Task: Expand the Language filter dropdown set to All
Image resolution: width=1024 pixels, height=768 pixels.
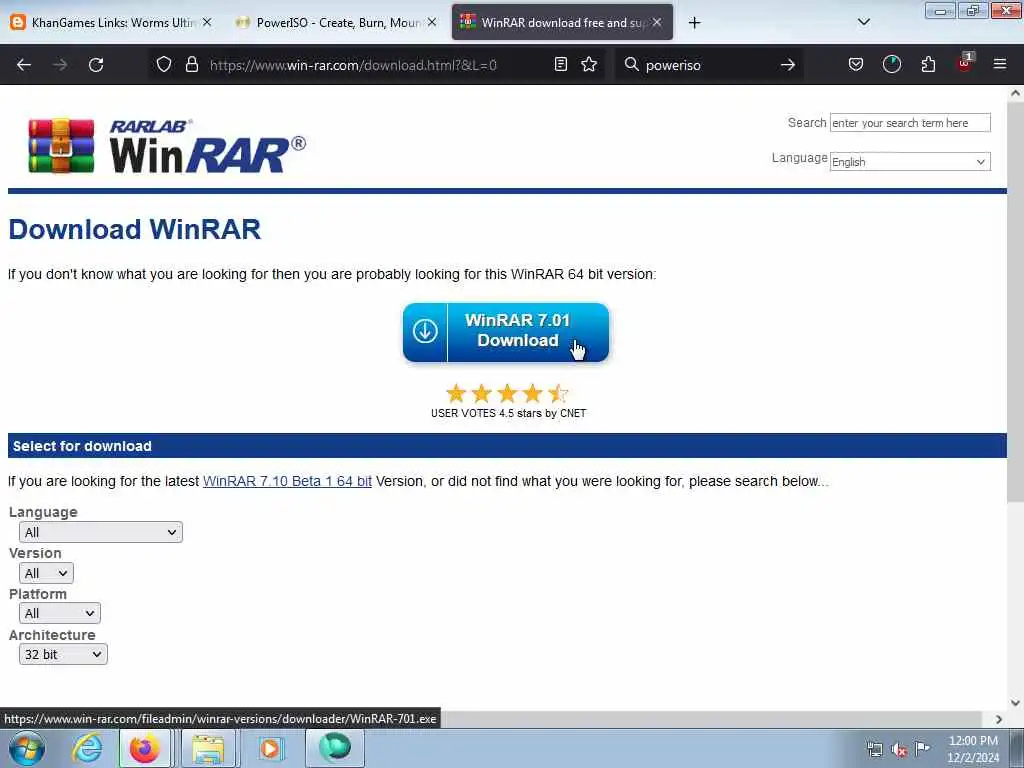Action: [x=101, y=532]
